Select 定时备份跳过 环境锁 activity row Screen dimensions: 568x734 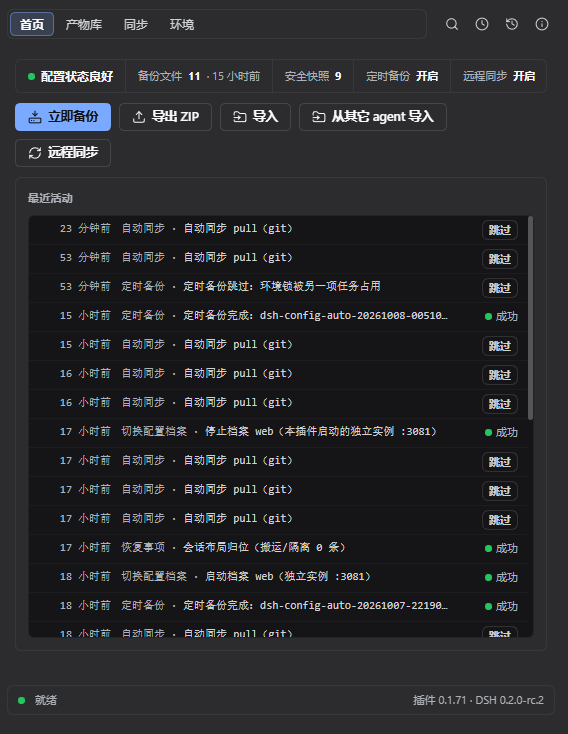point(278,288)
